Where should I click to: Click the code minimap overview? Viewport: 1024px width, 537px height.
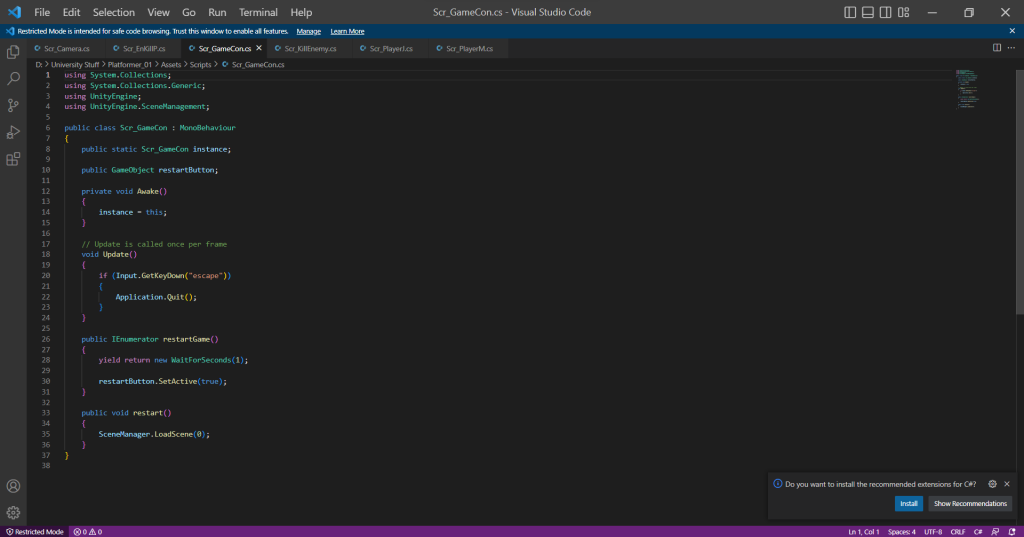[x=966, y=90]
